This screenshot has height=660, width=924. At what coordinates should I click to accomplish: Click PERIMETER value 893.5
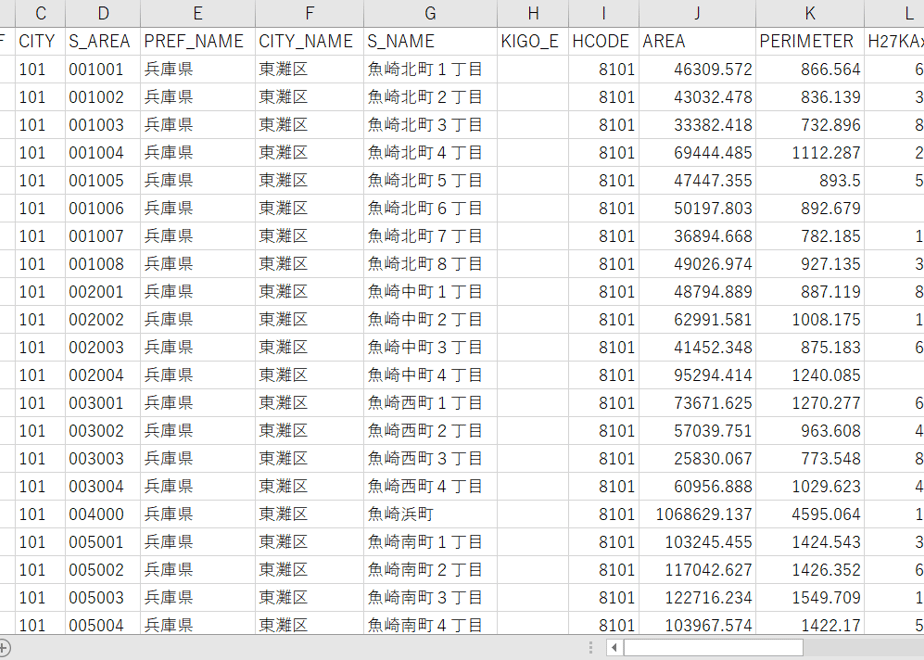810,180
